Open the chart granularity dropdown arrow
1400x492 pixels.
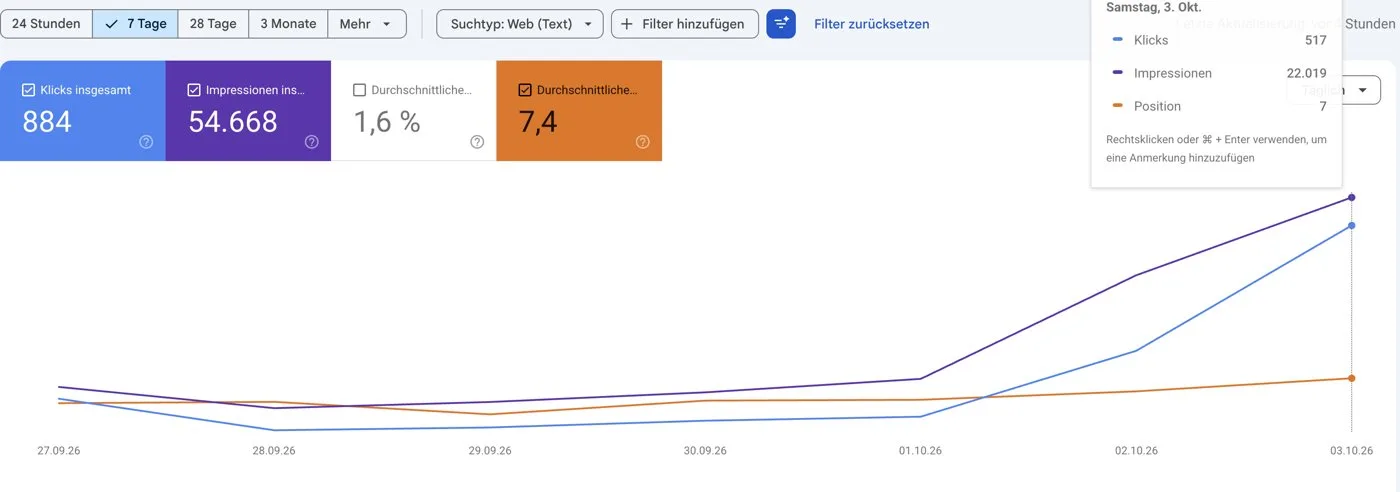(x=1362, y=91)
